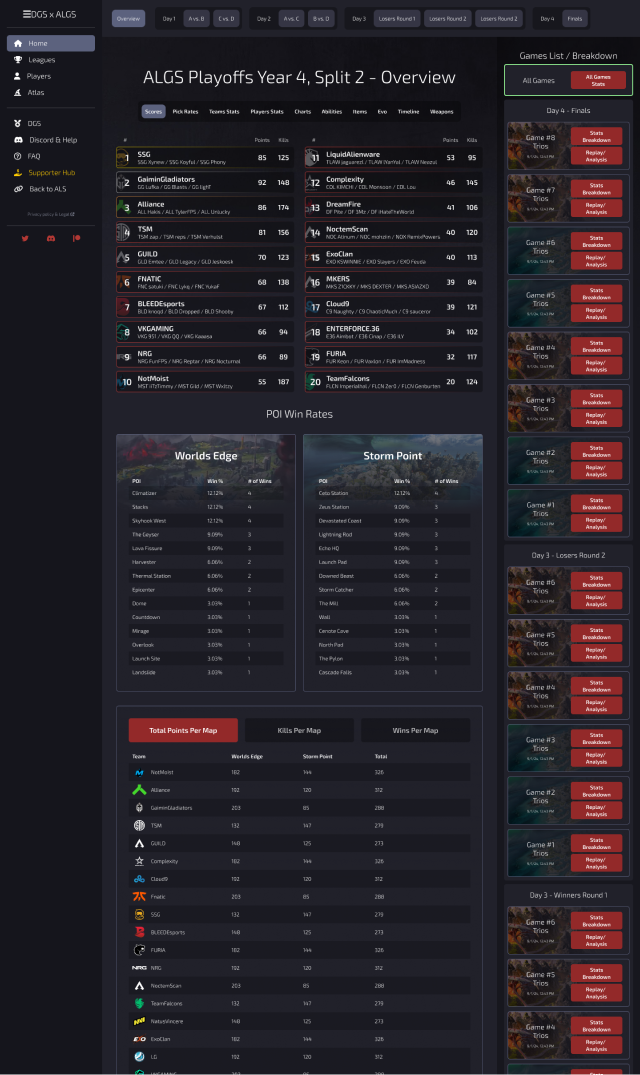Click the NRG logo in points table
Screen dimensions: 640x1075
pos(139,968)
